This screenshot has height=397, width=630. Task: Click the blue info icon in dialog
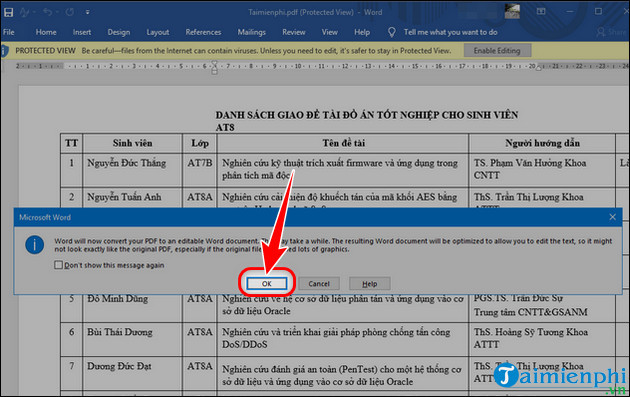(x=35, y=244)
